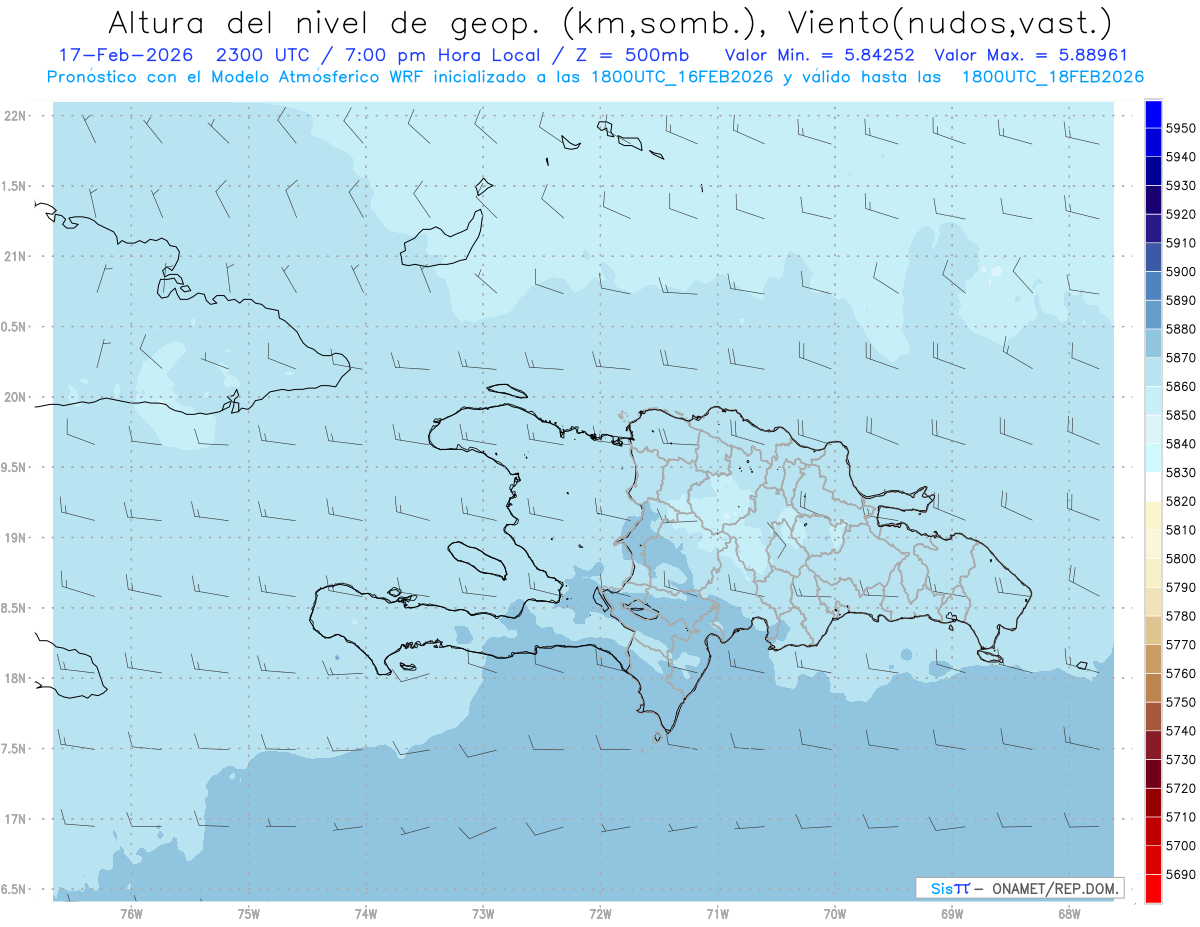Click the '1800UTC_18FEB2026' valid-until time text
The width and height of the screenshot is (1200, 927).
[x=1052, y=76]
